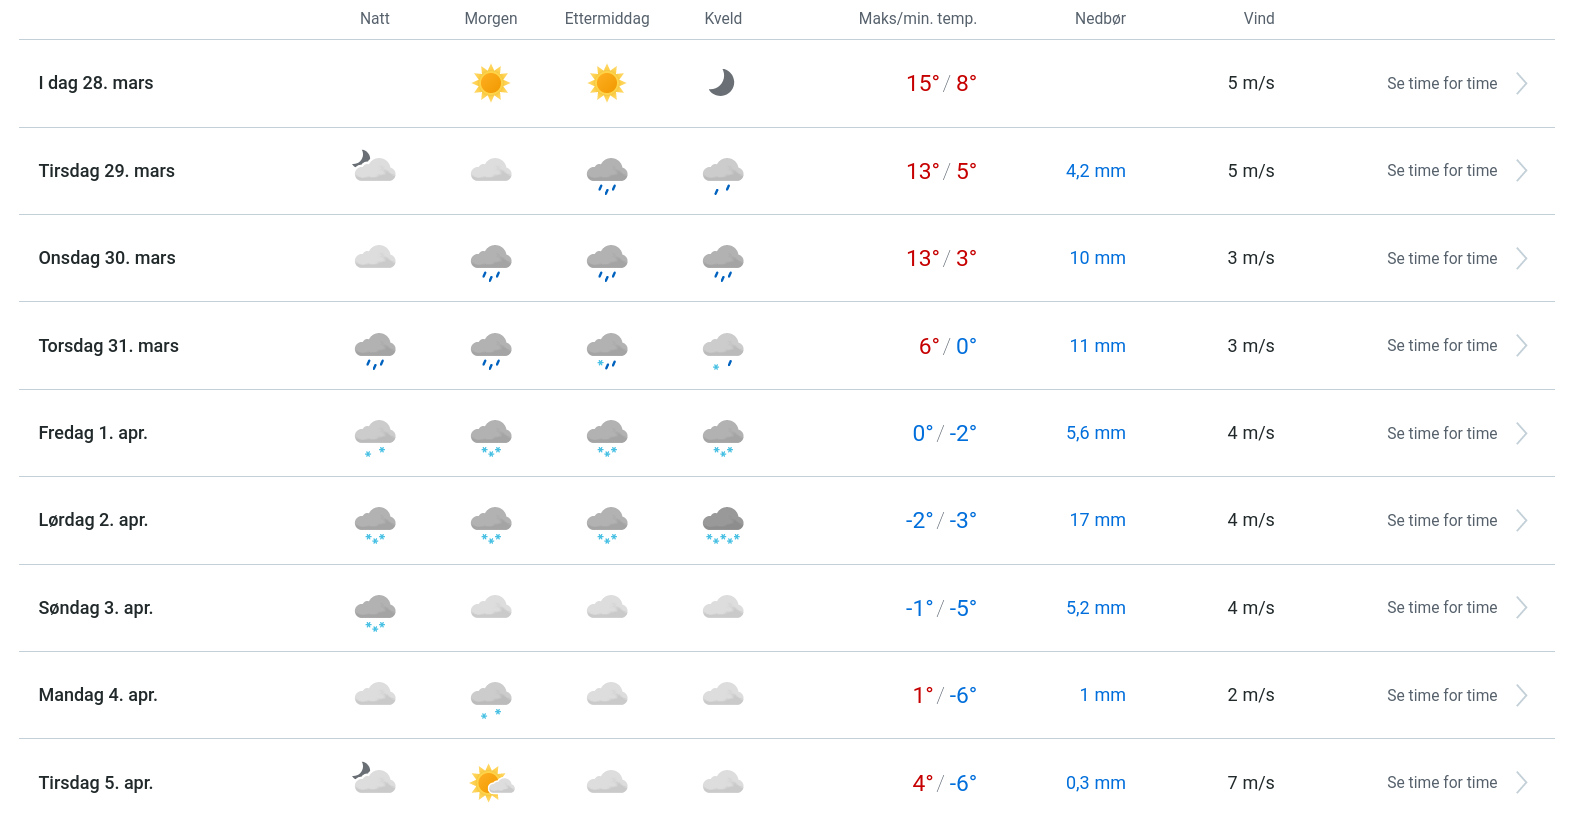Click Lørdag 2. apr. evening heavy snow icon
Image resolution: width=1574 pixels, height=825 pixels.
tap(723, 524)
